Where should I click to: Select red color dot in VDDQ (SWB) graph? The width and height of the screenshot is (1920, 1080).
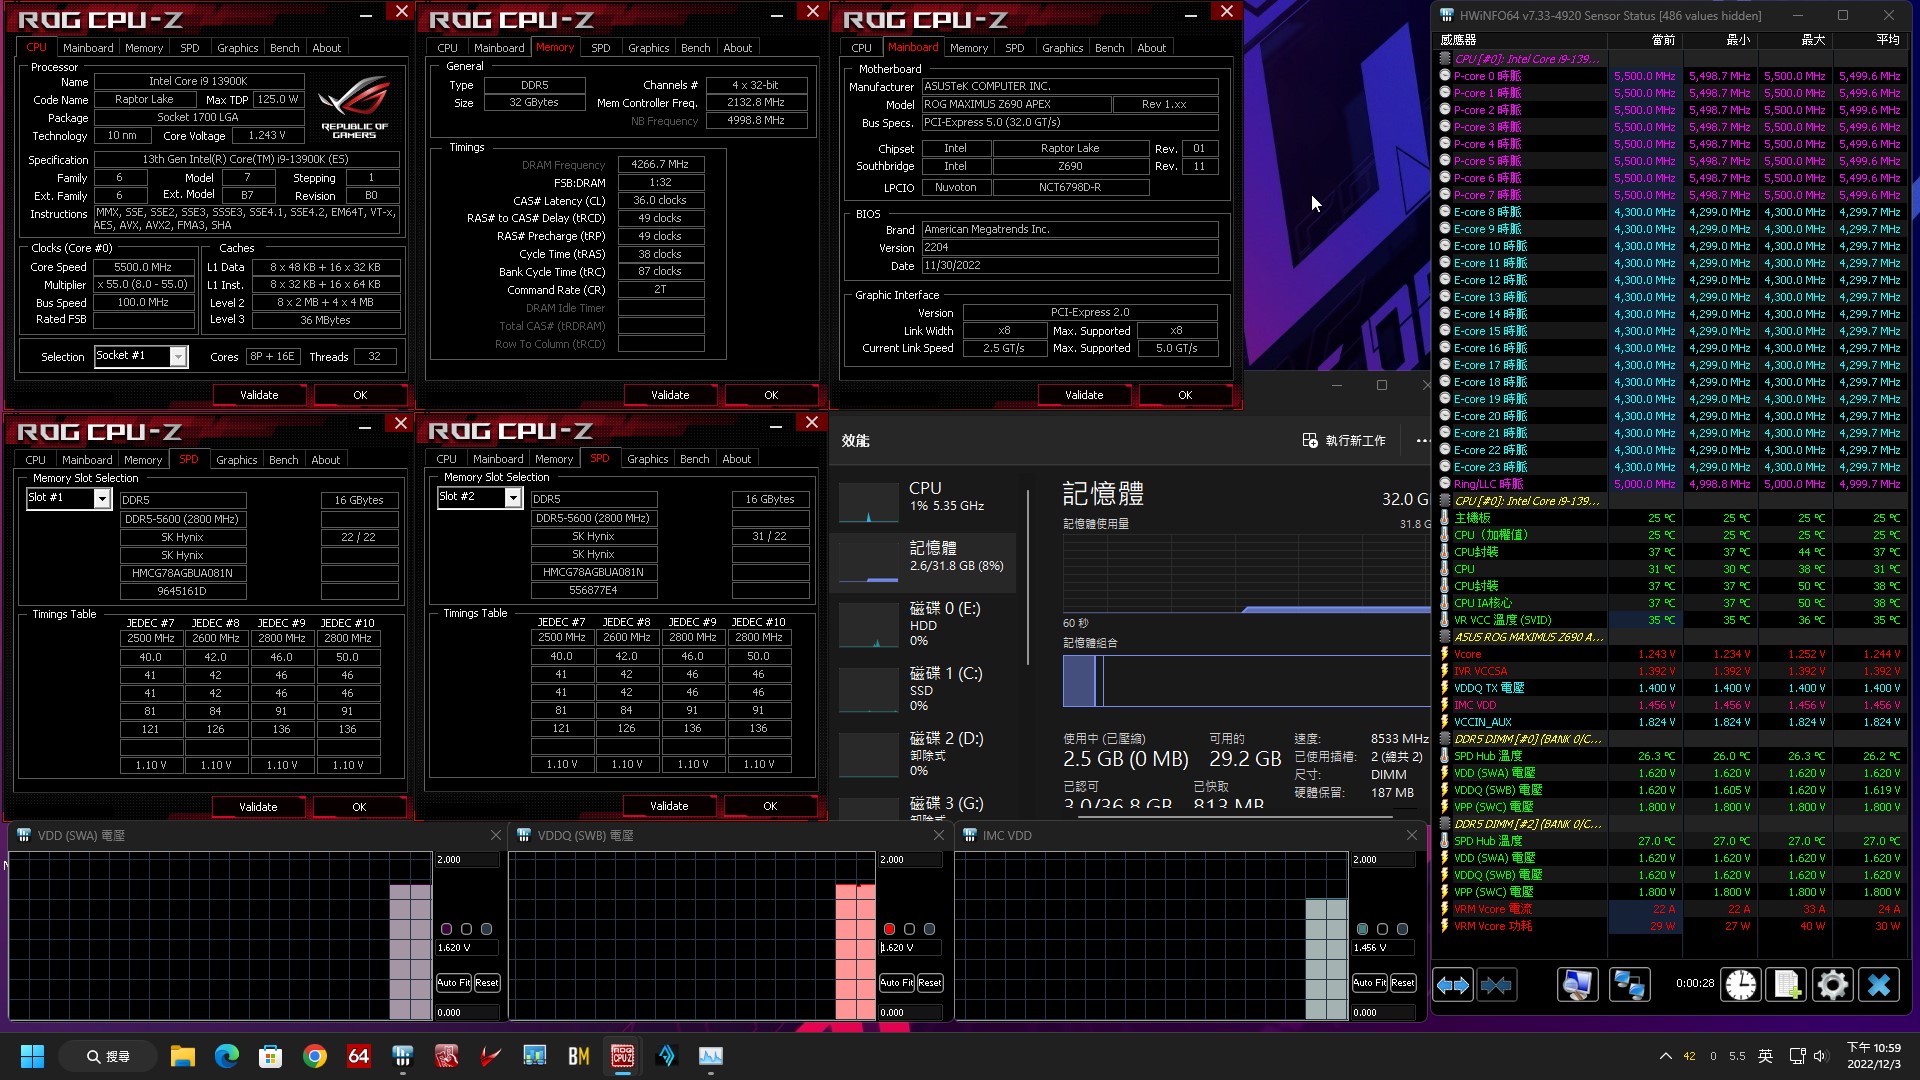pyautogui.click(x=889, y=929)
